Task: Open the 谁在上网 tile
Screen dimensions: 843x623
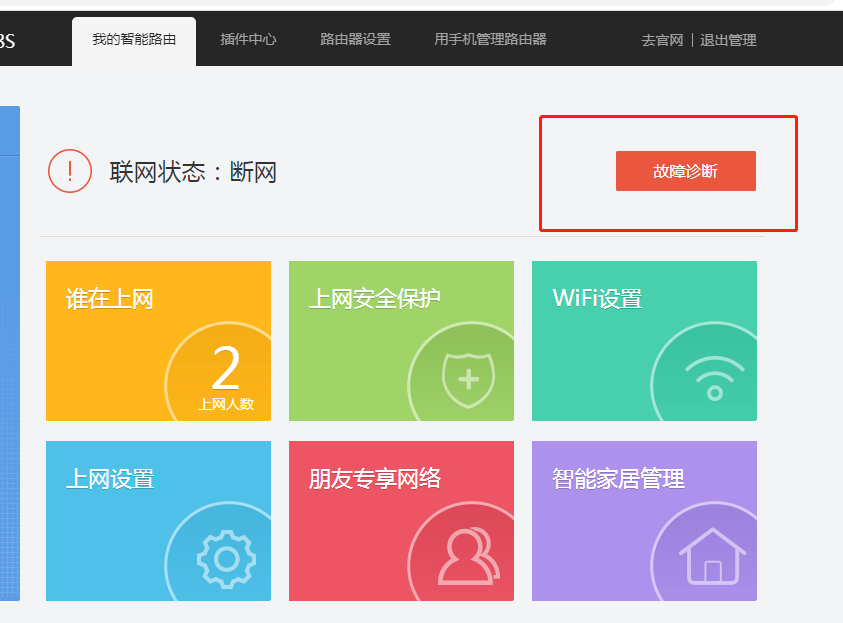Action: click(x=159, y=341)
